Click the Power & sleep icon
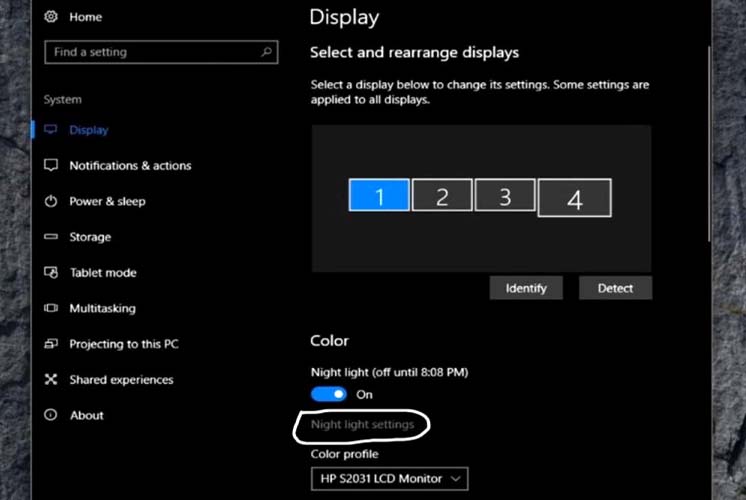The height and width of the screenshot is (500, 746). pos(51,201)
